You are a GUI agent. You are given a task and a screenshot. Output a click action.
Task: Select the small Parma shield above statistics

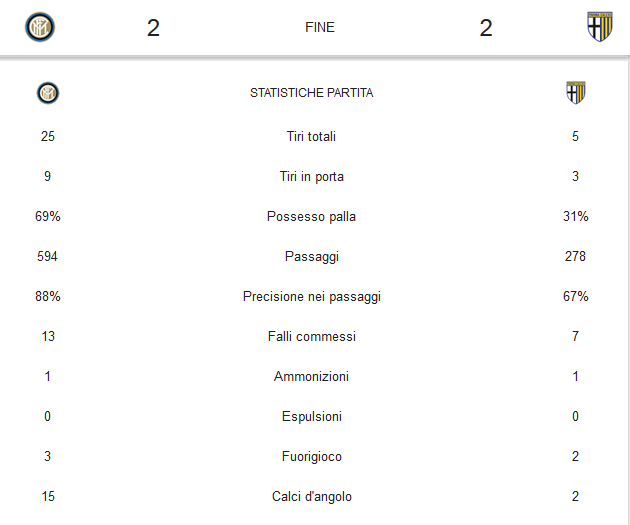(576, 93)
